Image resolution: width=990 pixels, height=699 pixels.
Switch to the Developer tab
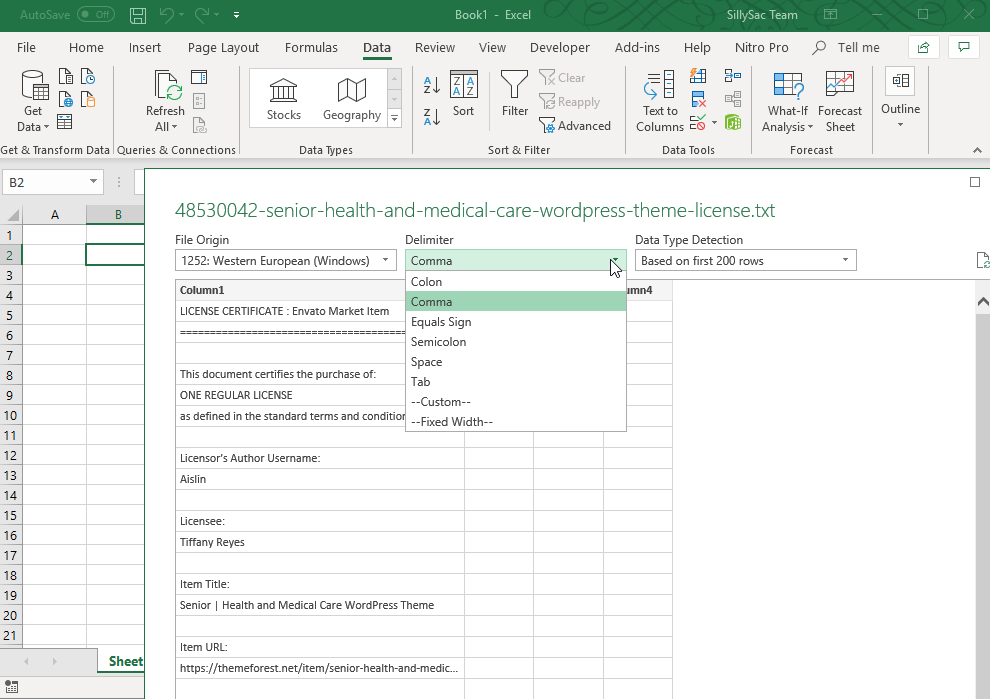(559, 47)
